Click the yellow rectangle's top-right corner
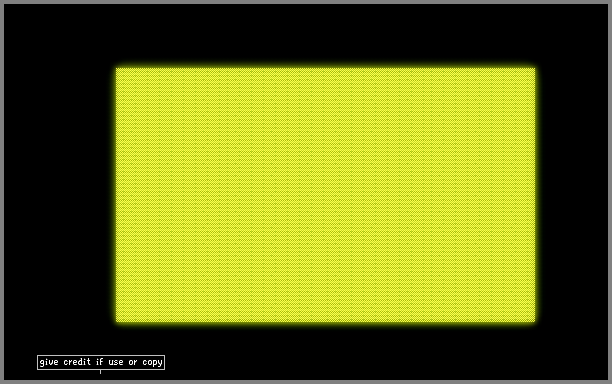Screen dimensions: 612x384 [535, 68]
